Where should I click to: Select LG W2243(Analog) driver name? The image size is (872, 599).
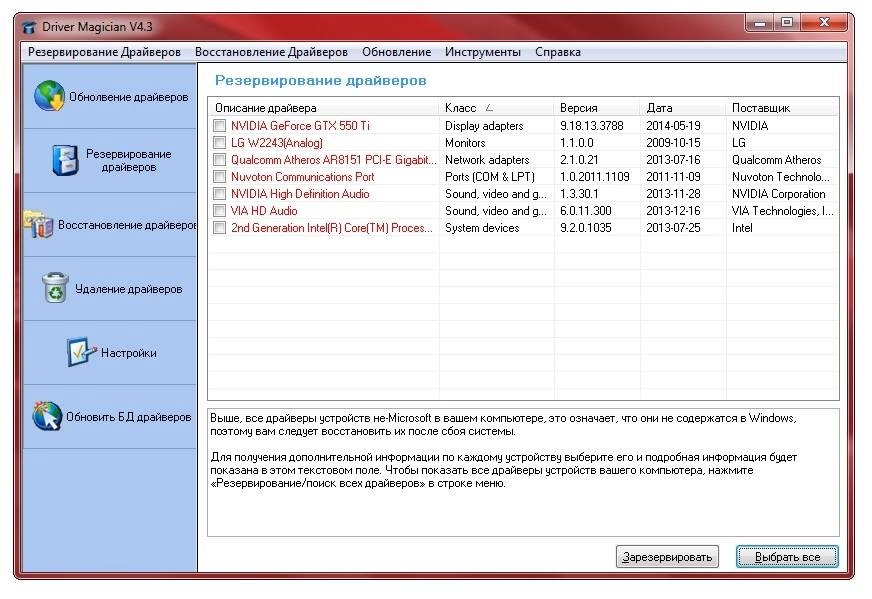click(276, 143)
